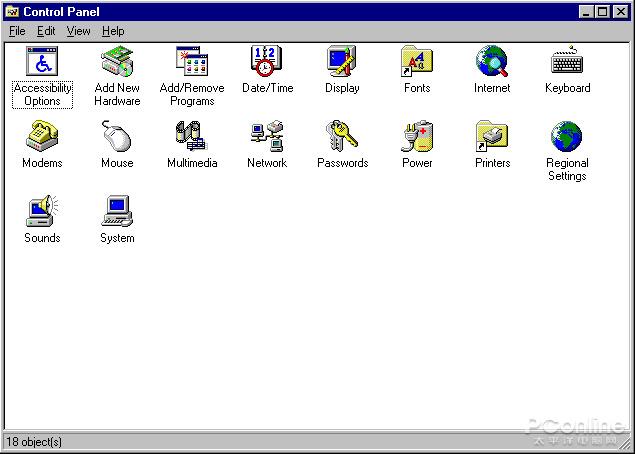Click the Control Panel title bar system icon
Viewport: 635px width, 454px height.
coord(13,11)
